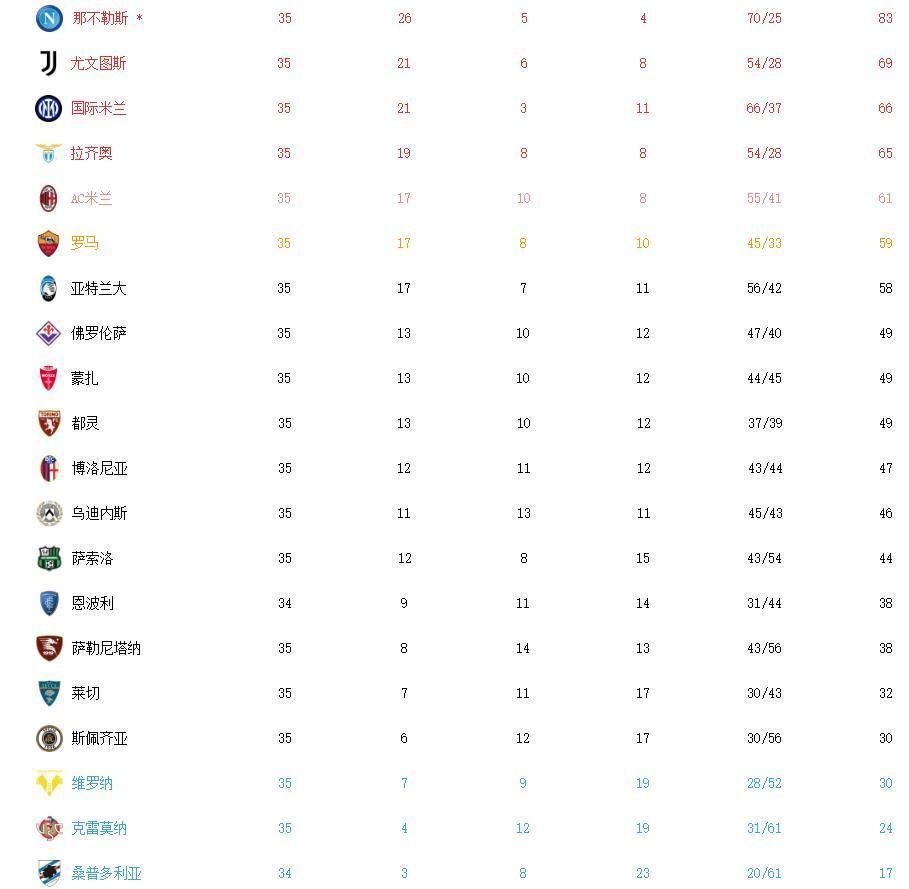Click the Roma crest icon
This screenshot has height=889, width=909.
49,243
